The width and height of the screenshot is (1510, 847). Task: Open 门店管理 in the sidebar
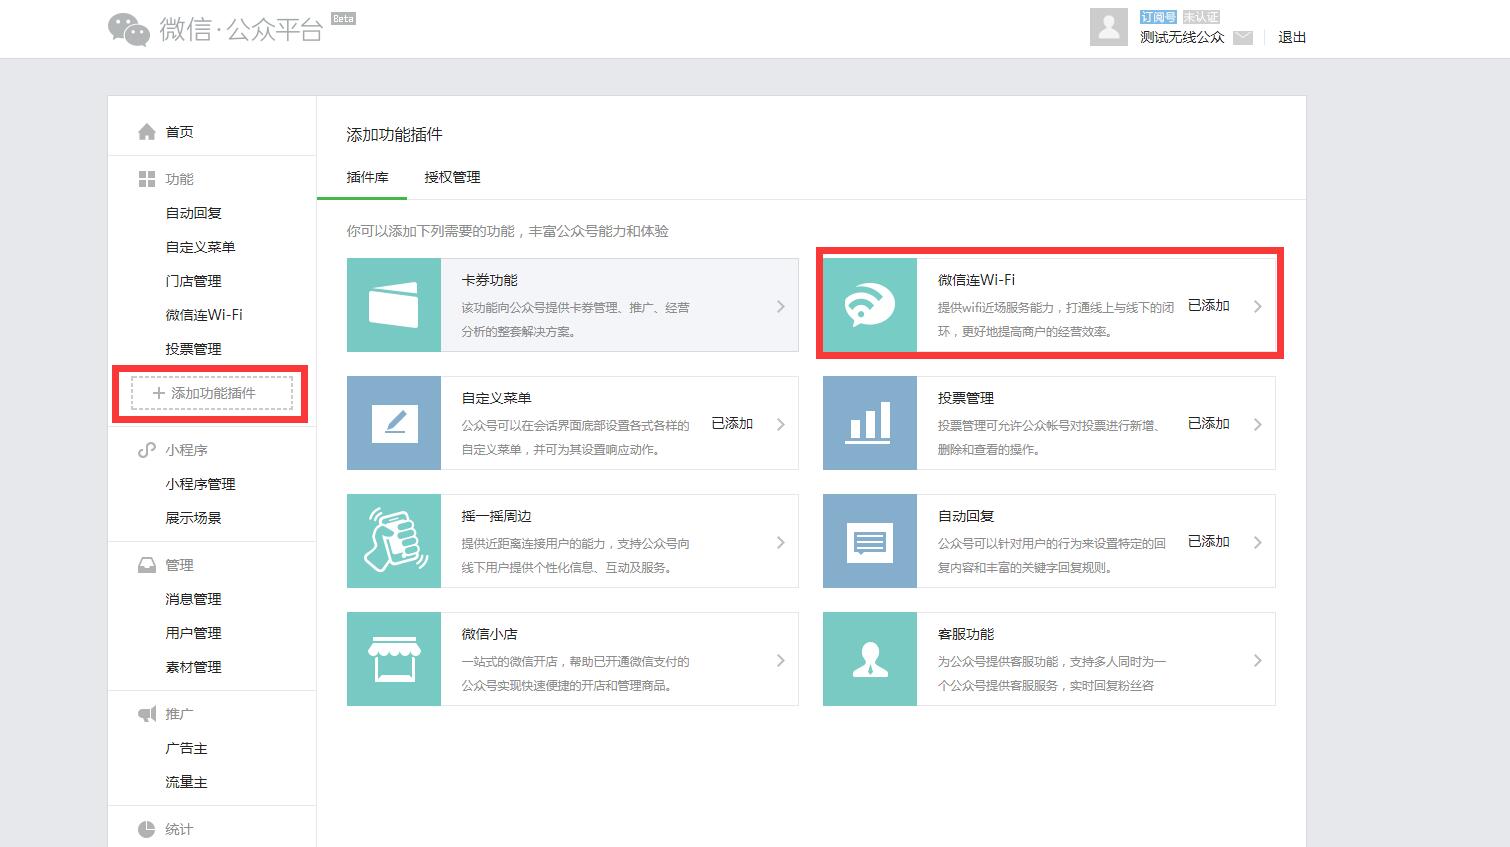[193, 281]
